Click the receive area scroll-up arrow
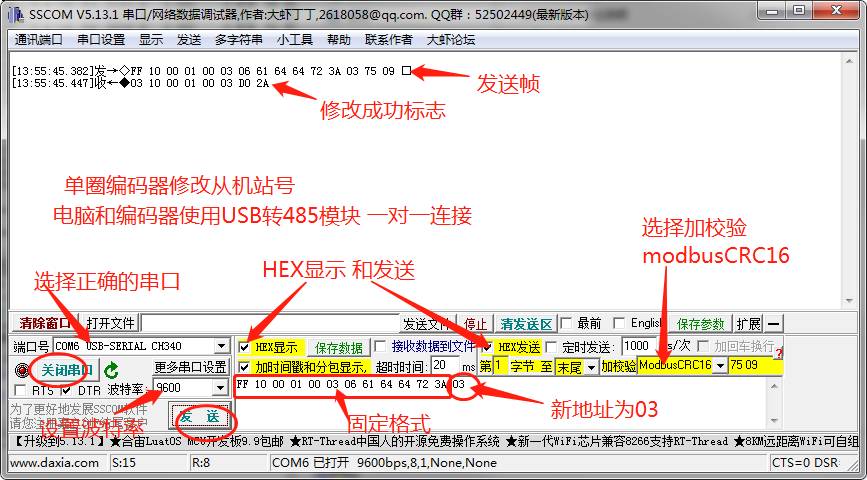 (850, 61)
